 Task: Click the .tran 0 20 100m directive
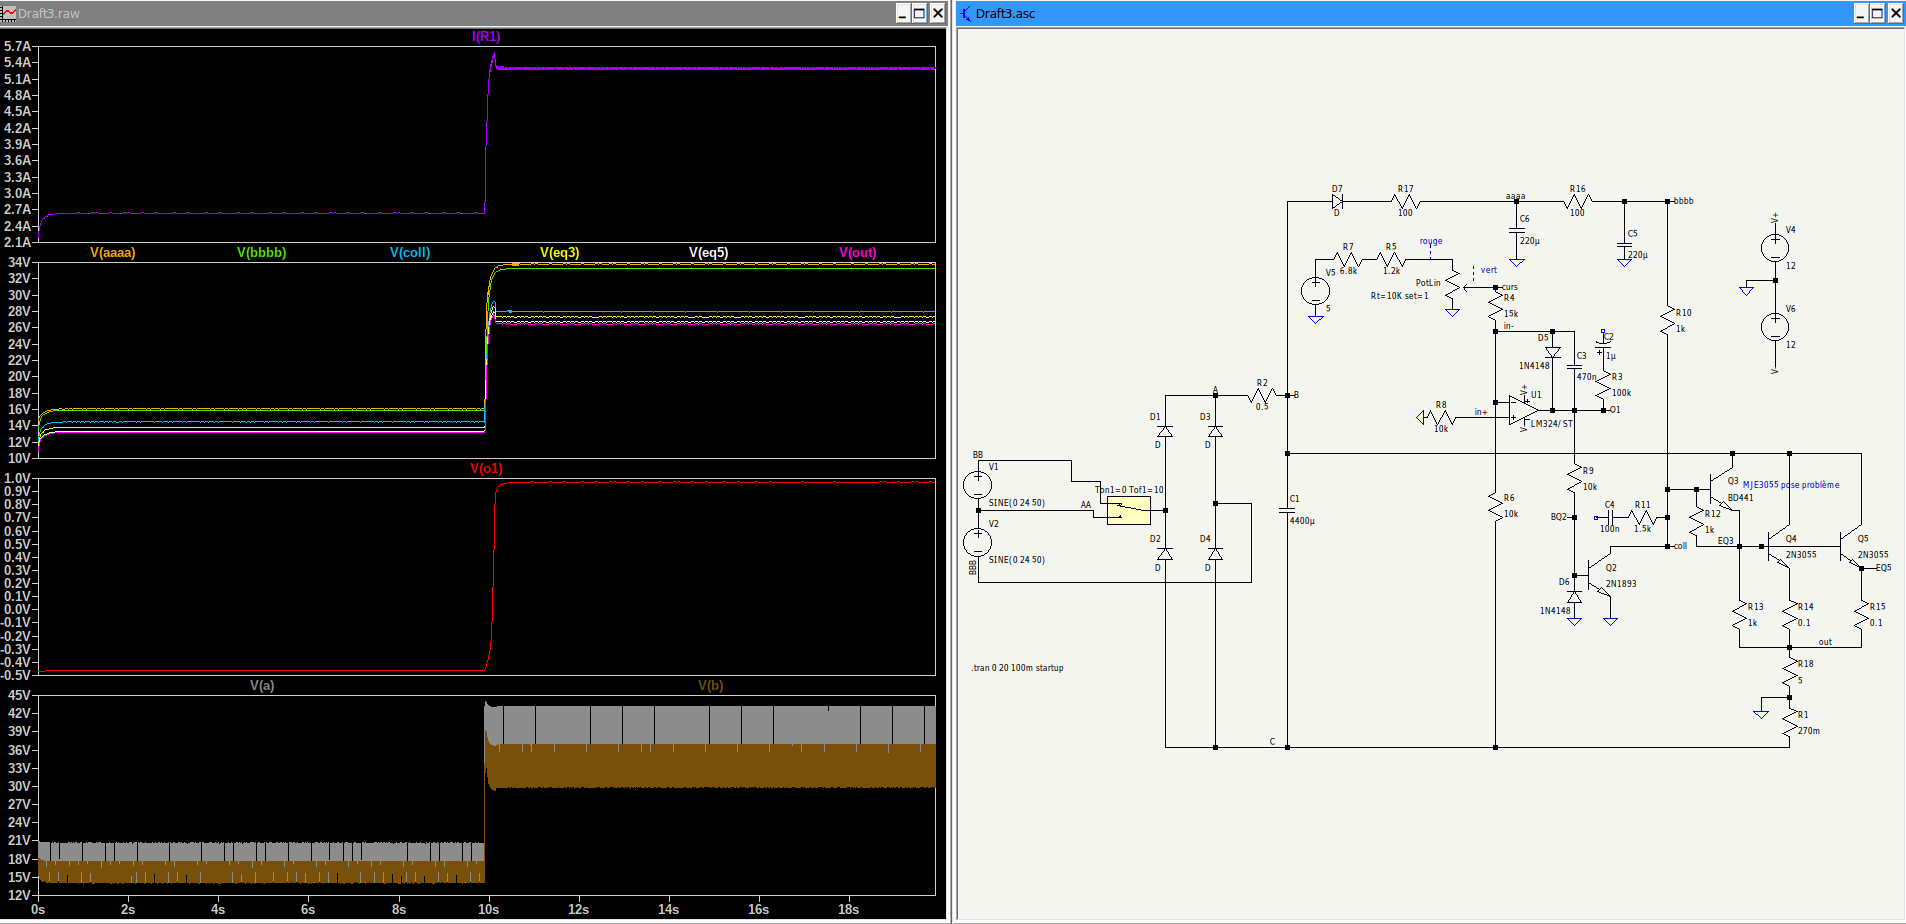(1017, 668)
